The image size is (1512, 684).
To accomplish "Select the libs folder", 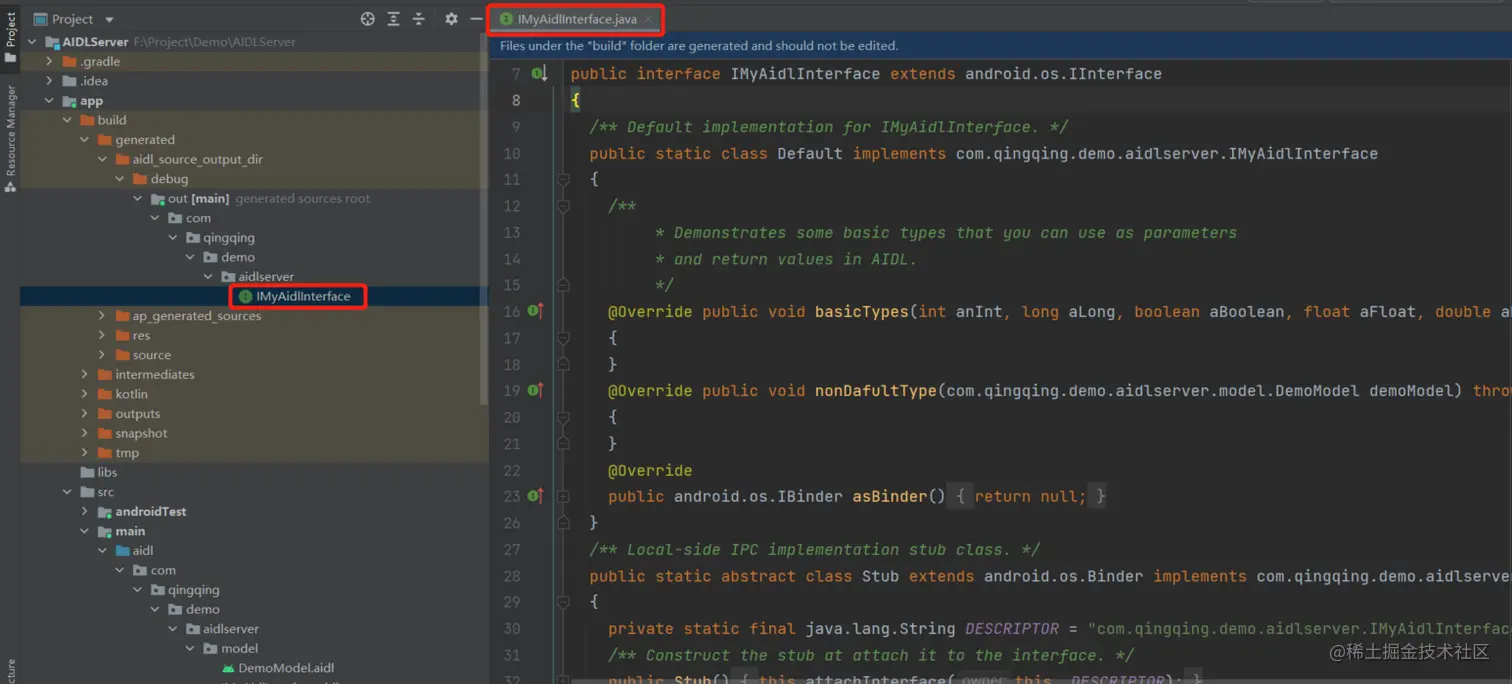I will 99,472.
